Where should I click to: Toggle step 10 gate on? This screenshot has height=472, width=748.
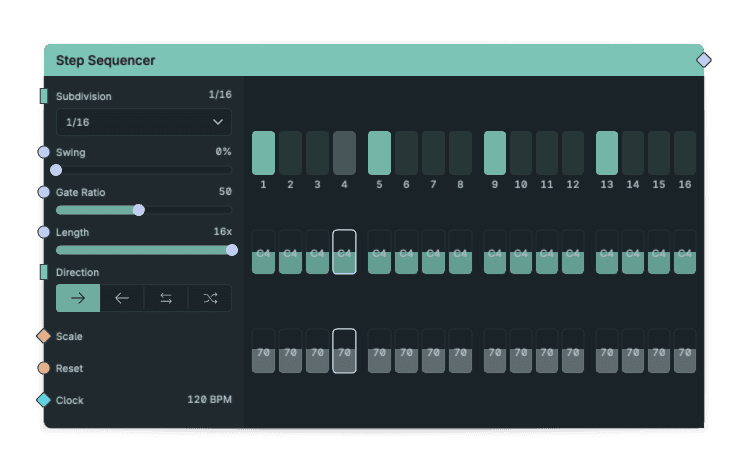pyautogui.click(x=521, y=153)
